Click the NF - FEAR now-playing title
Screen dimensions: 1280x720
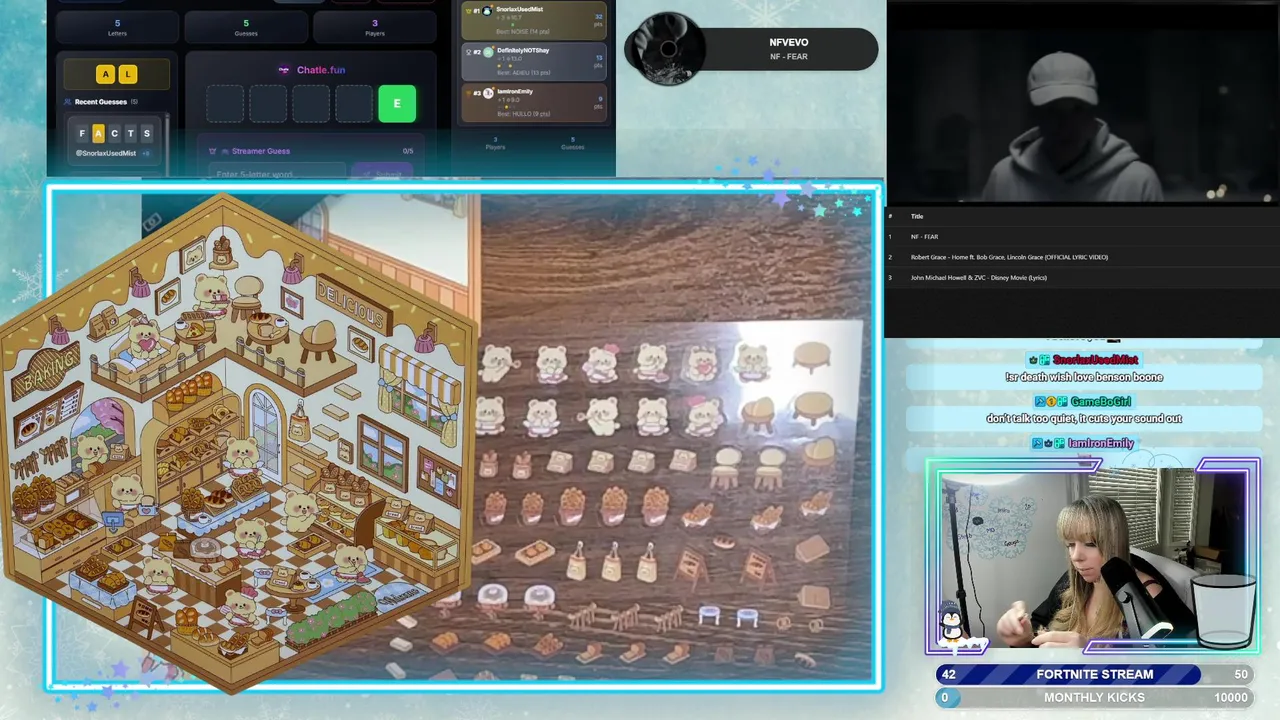789,57
